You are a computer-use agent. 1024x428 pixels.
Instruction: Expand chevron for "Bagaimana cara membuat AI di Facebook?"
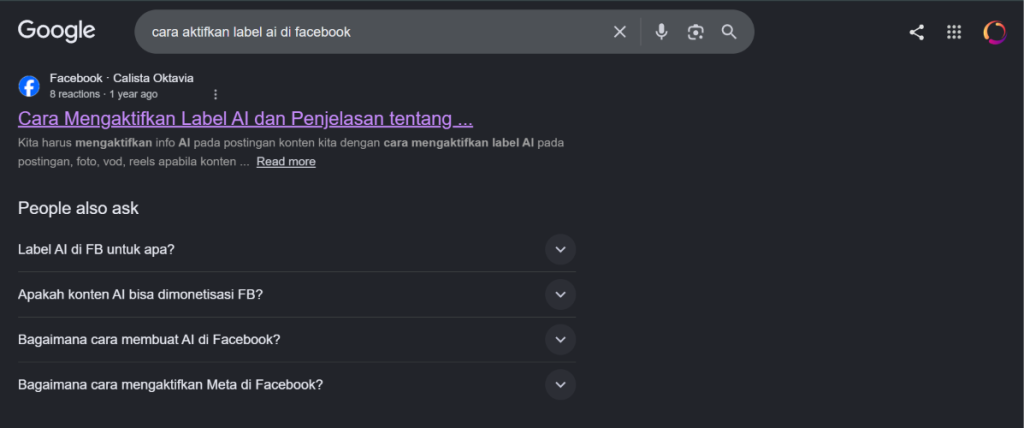pyautogui.click(x=560, y=339)
